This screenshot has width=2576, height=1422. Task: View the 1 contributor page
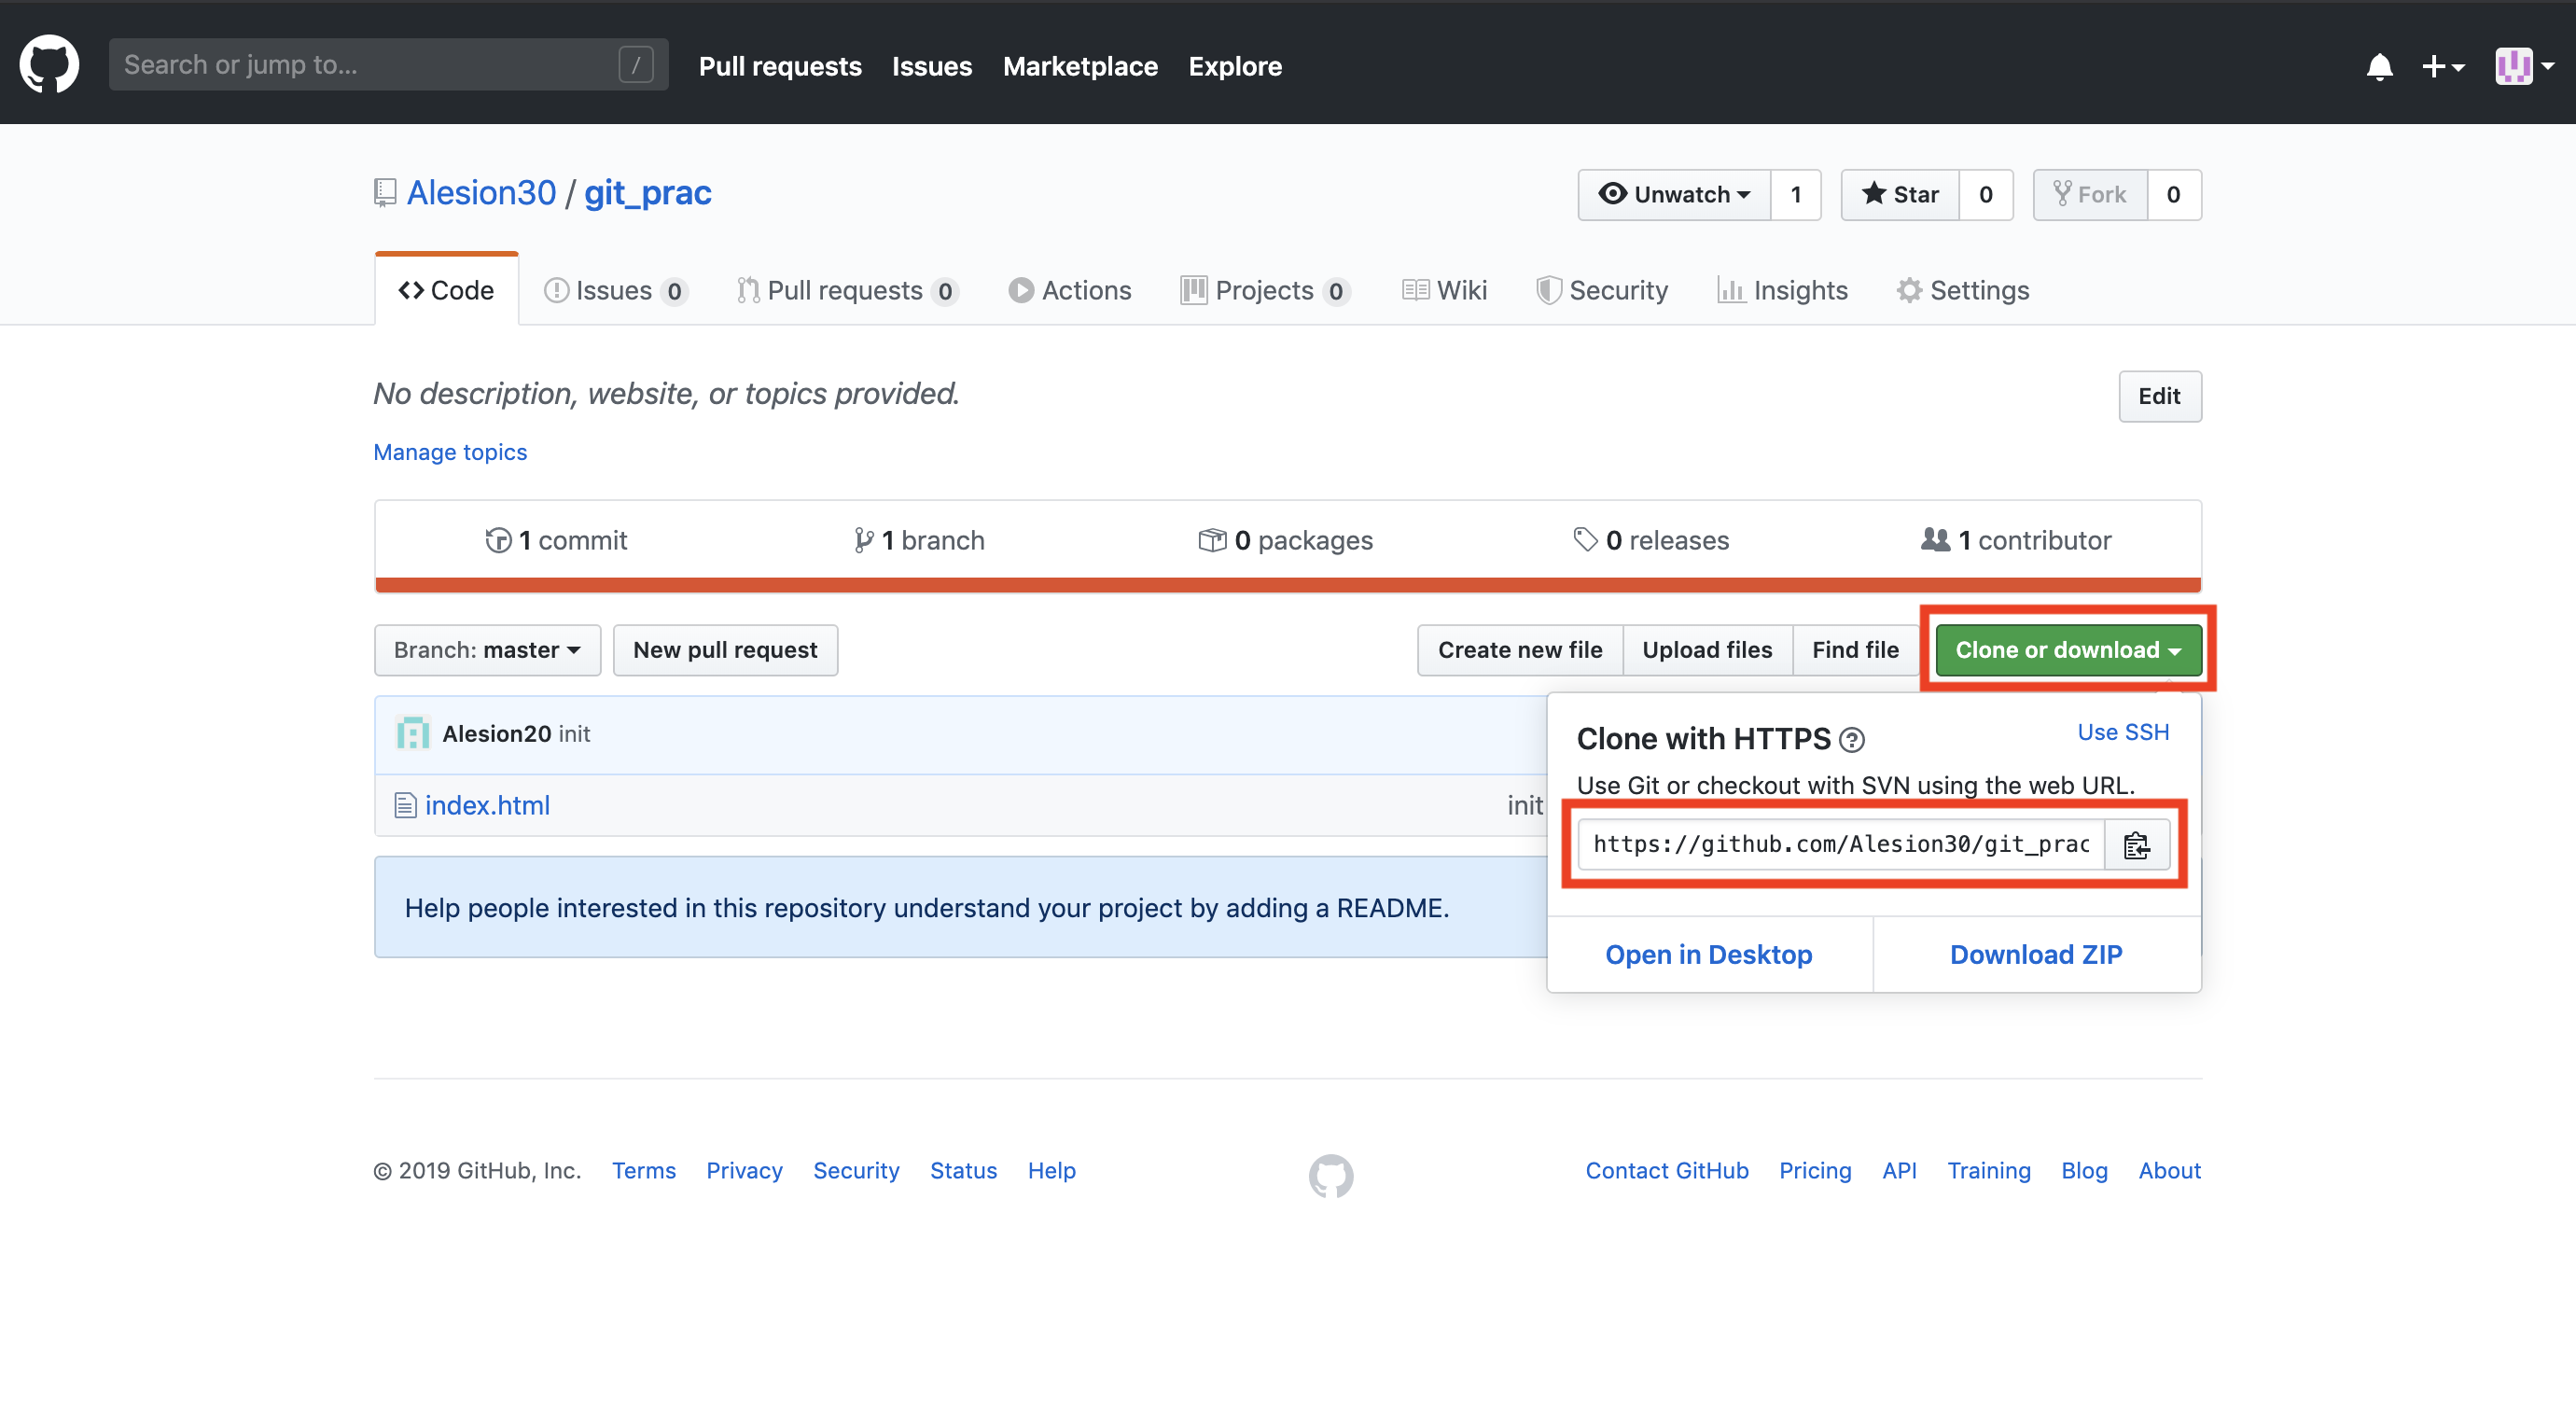pyautogui.click(x=2016, y=540)
